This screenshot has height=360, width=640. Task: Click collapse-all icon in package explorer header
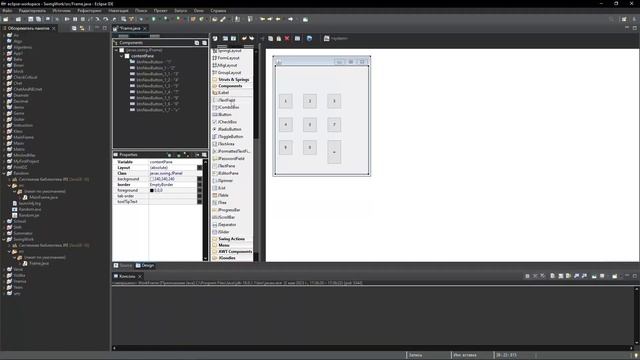(x=74, y=28)
